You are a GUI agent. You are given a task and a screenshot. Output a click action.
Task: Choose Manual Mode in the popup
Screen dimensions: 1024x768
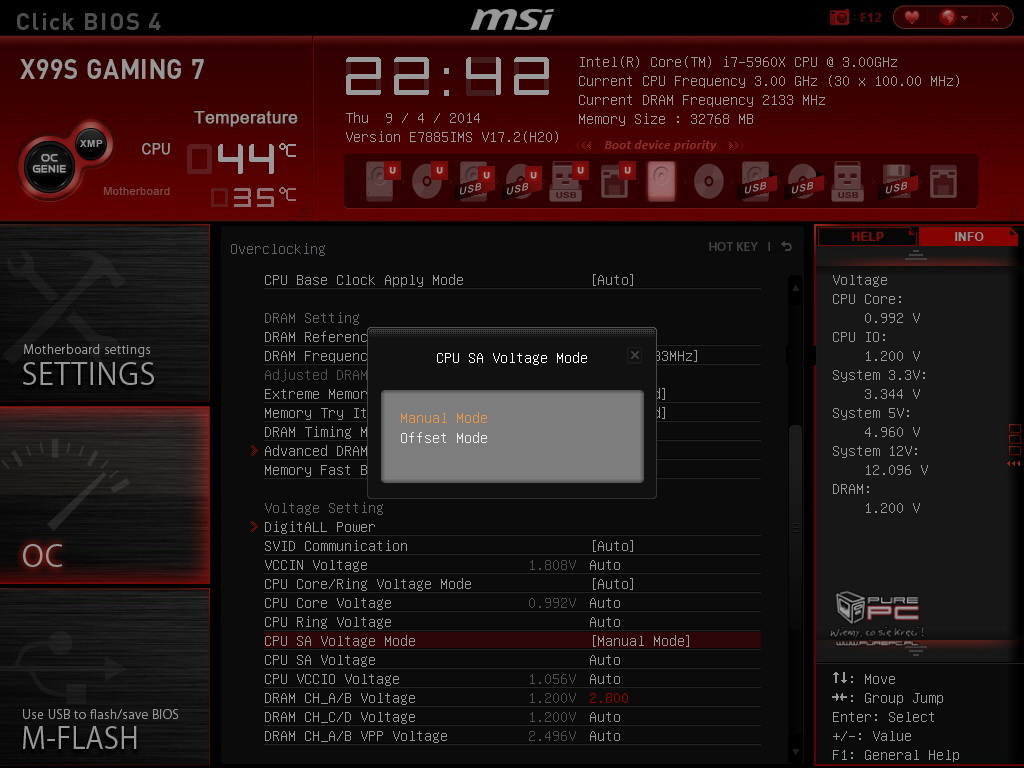pos(443,418)
